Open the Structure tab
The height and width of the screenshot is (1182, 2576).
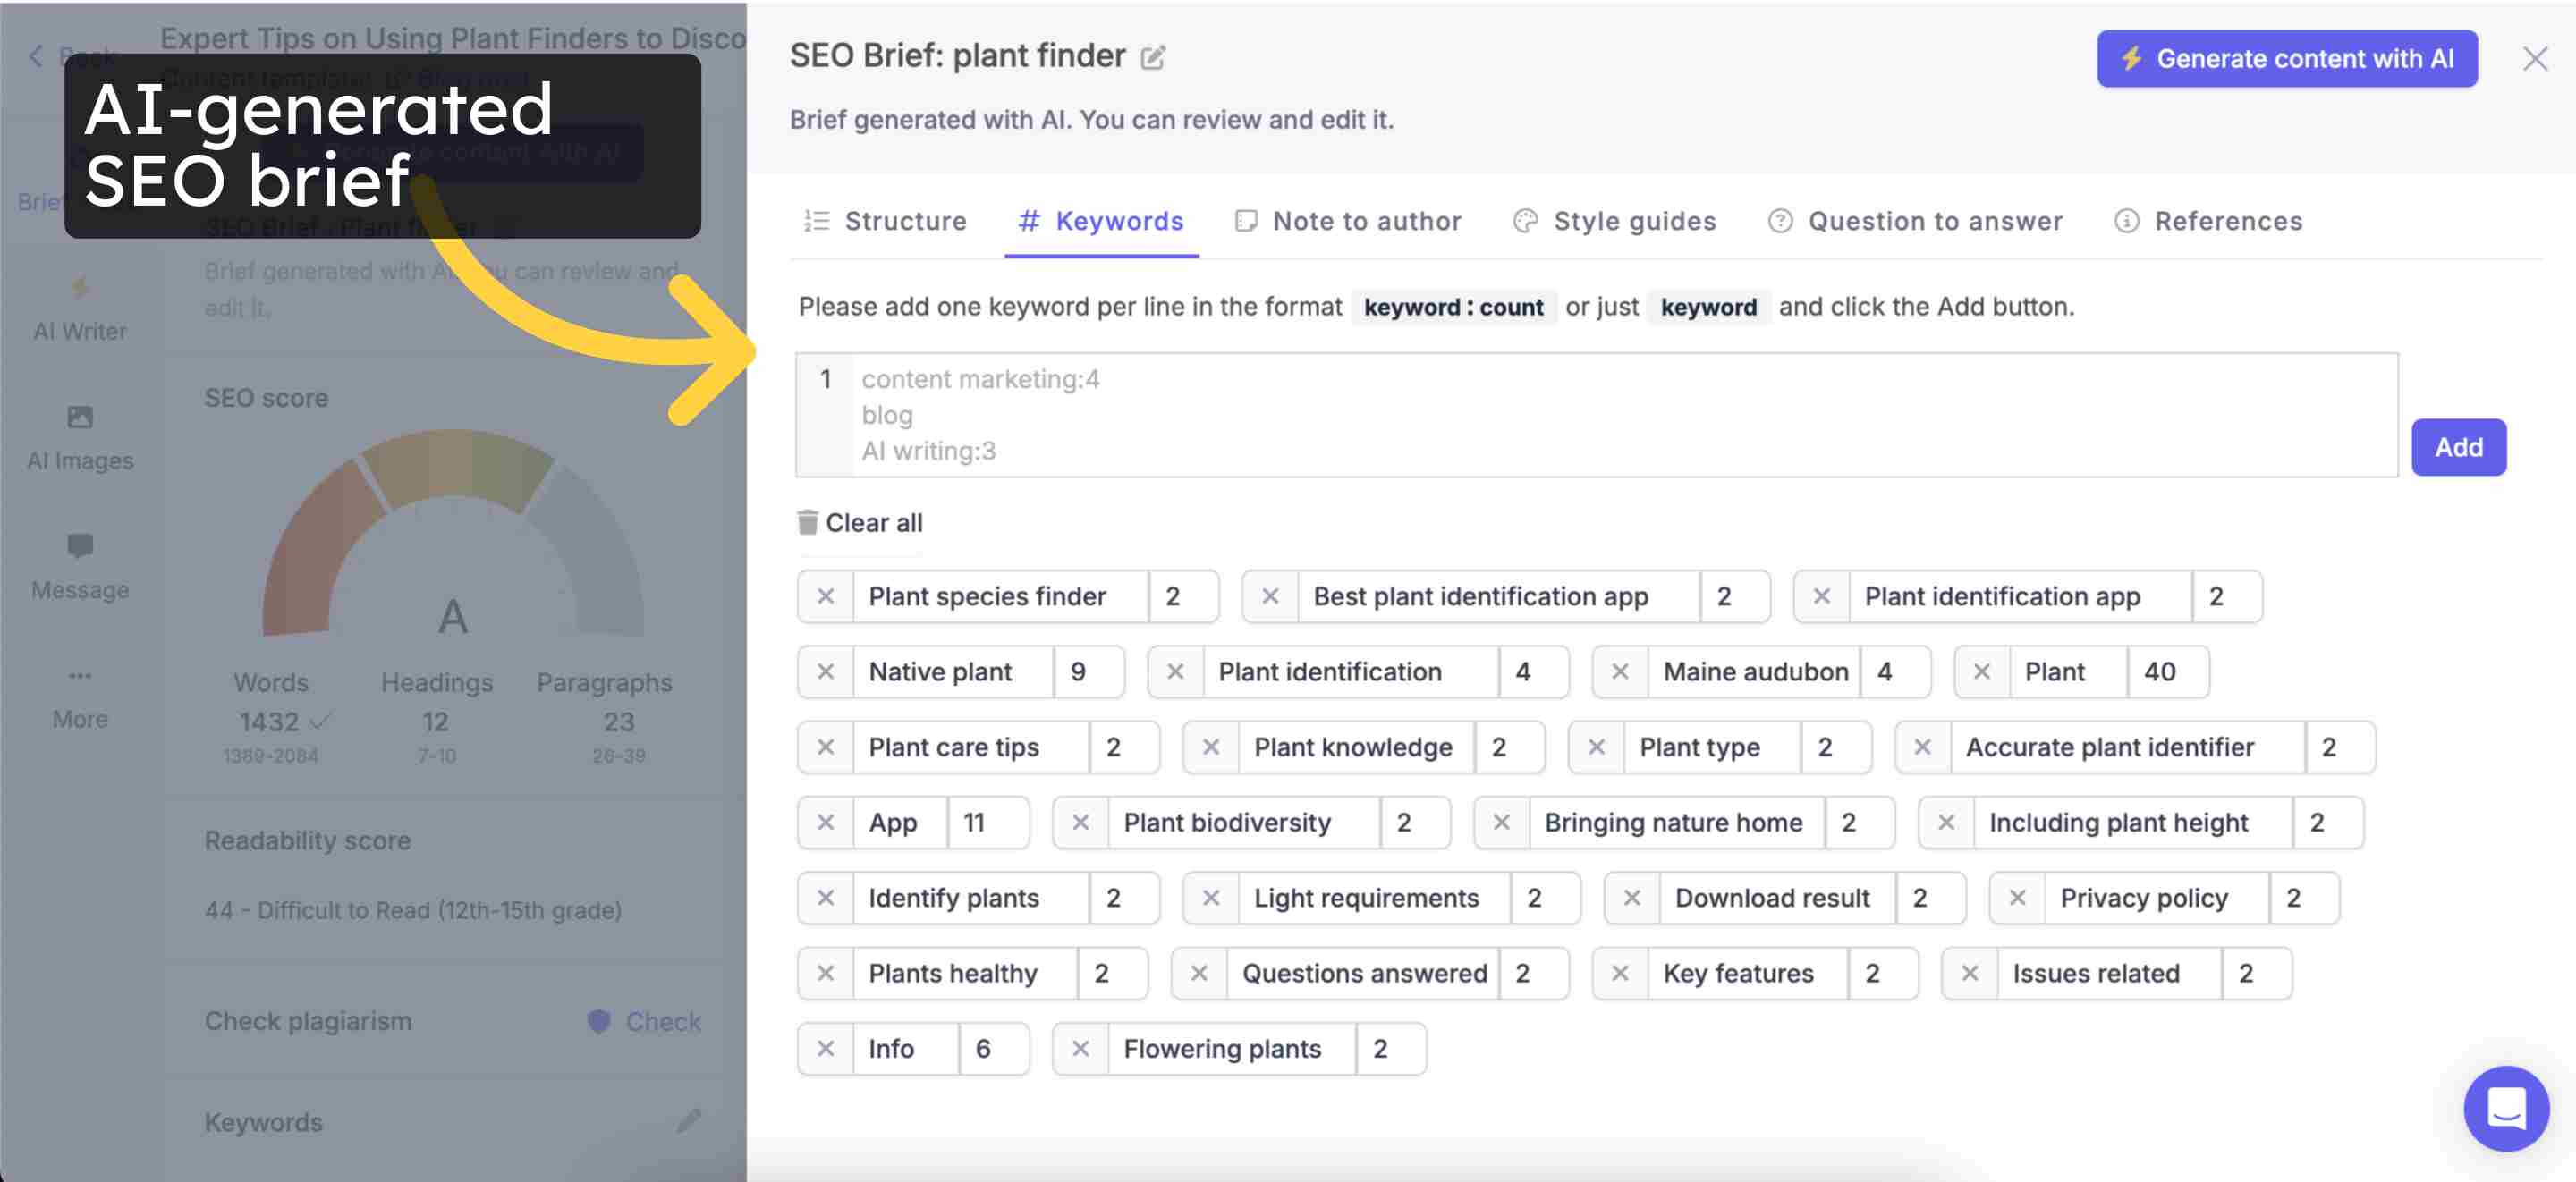coord(886,221)
